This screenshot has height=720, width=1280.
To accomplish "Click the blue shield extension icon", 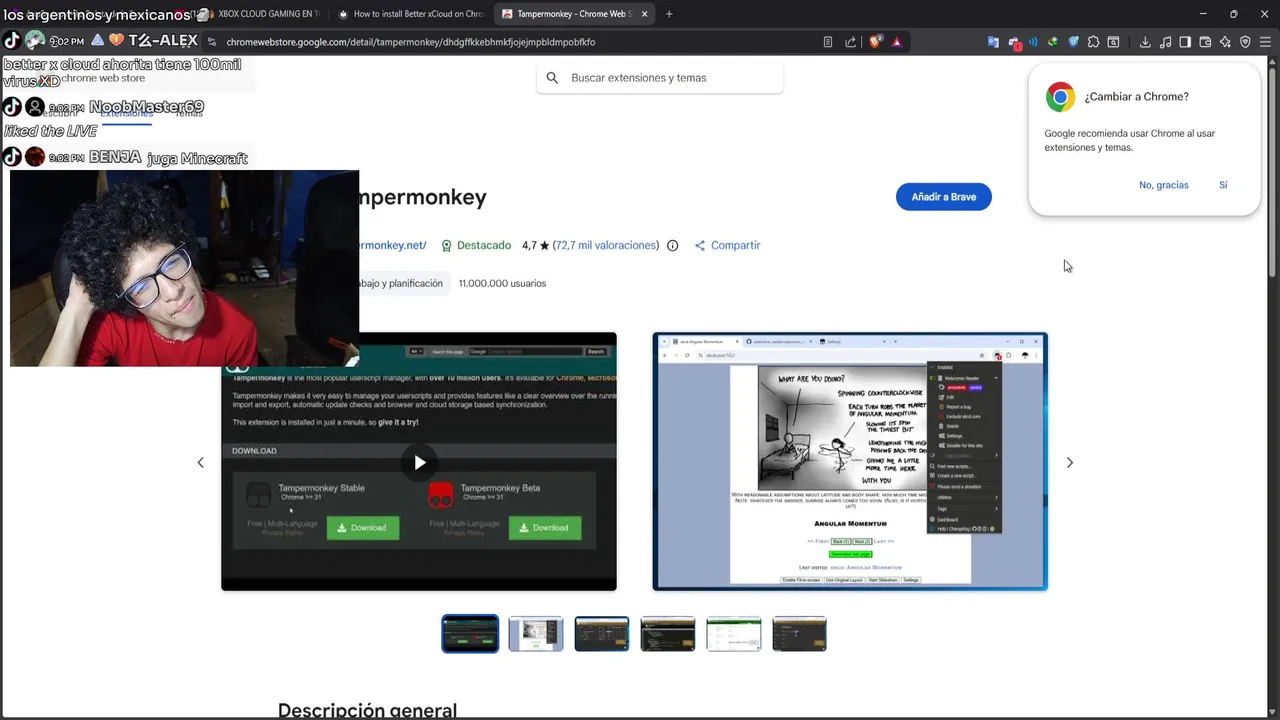I will click(1073, 42).
